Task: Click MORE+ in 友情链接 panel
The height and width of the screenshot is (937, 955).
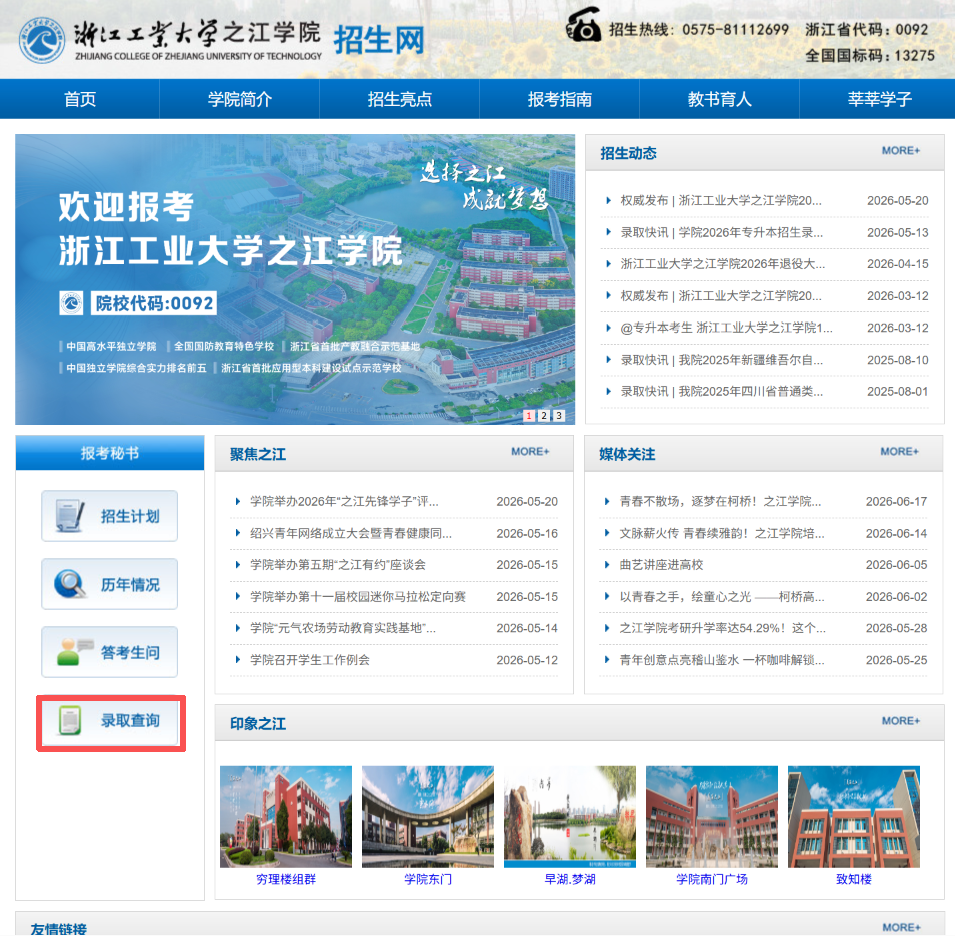Action: pos(901,927)
